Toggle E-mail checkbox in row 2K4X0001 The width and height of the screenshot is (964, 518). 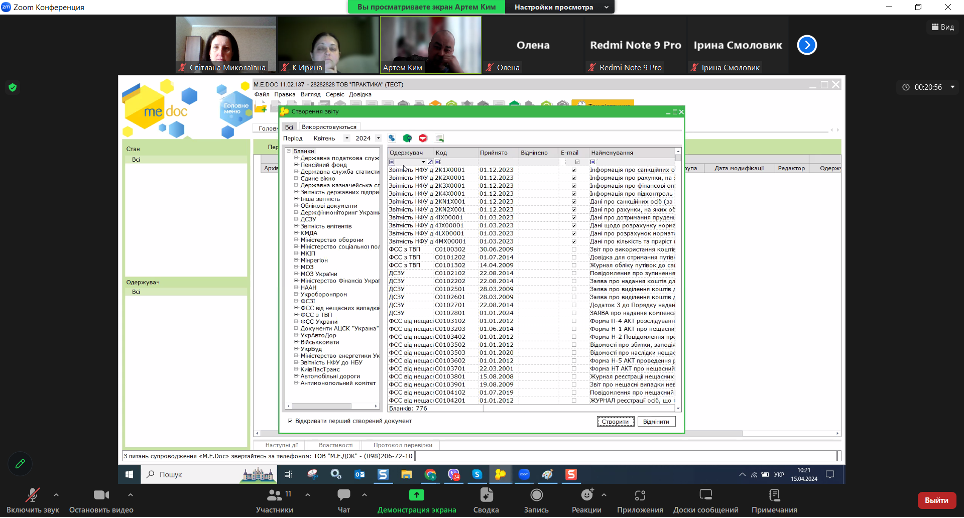pos(574,194)
